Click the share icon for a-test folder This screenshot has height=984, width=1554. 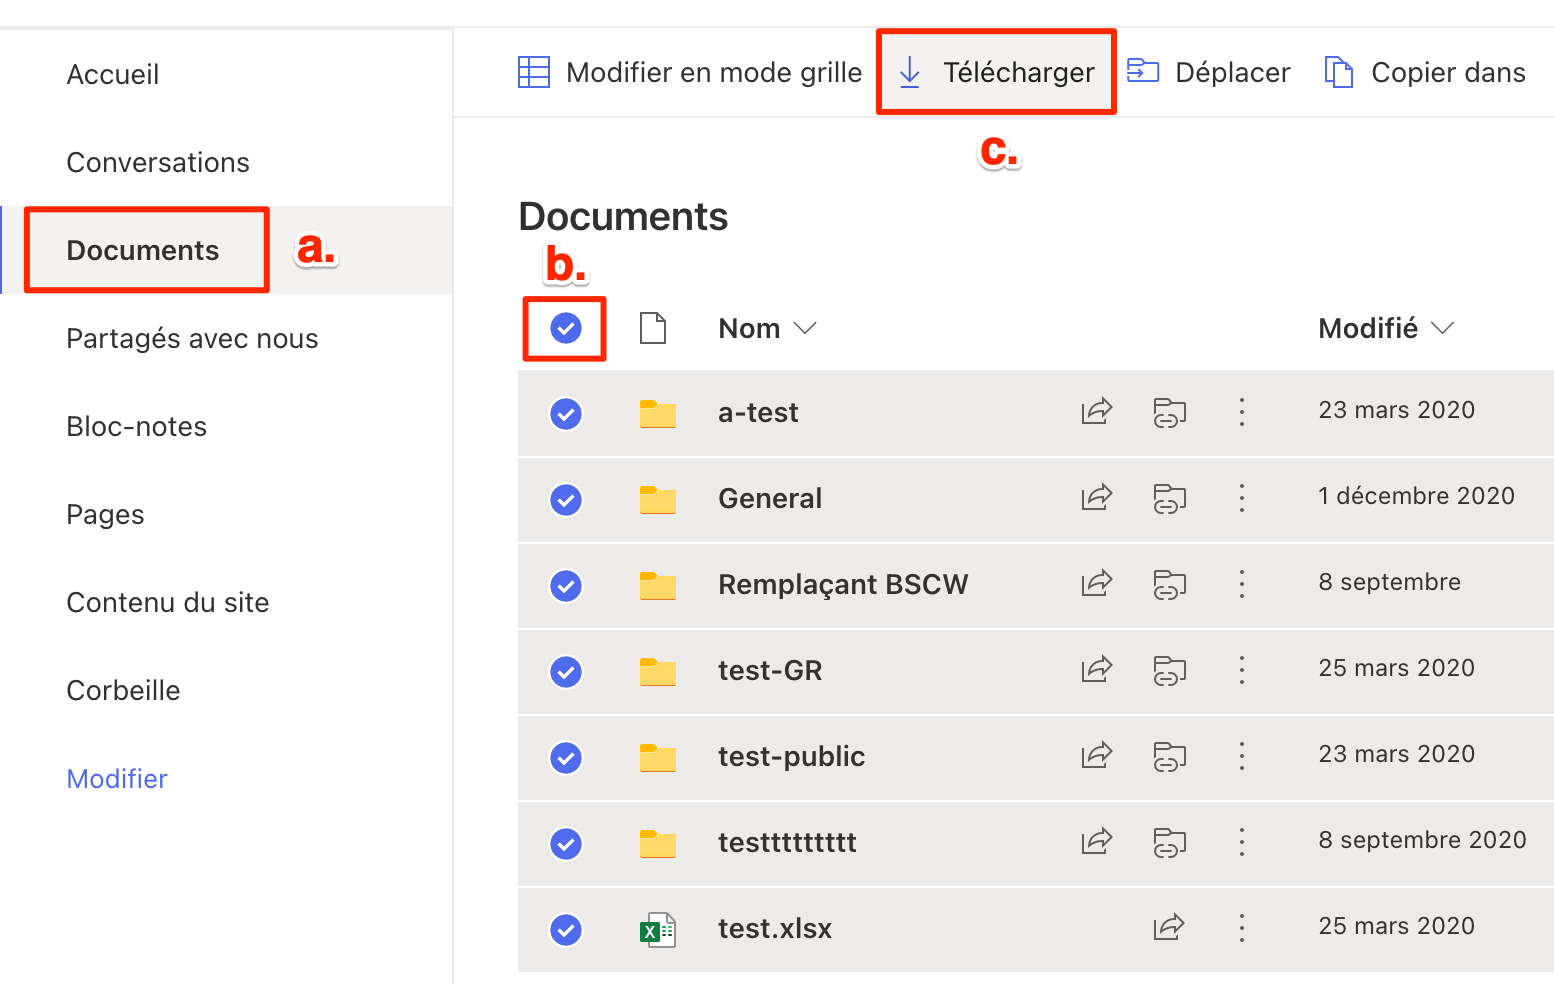click(1096, 411)
